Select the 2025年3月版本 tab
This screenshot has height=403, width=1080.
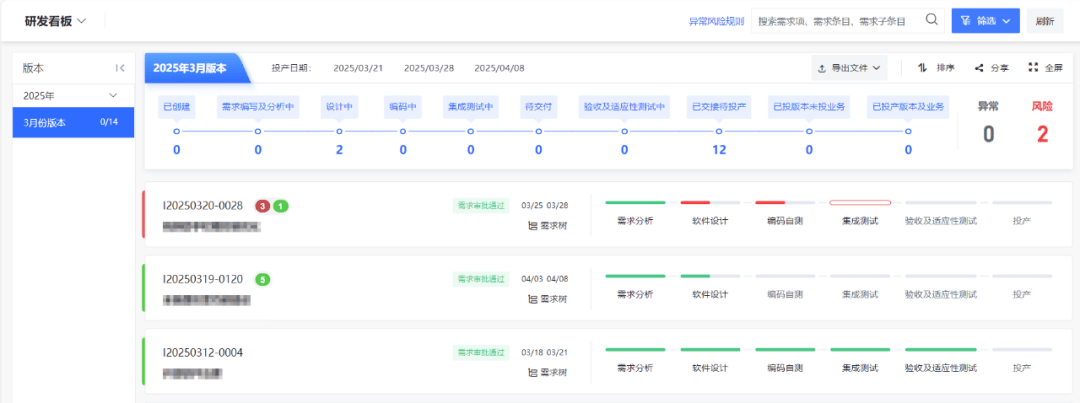[x=194, y=68]
